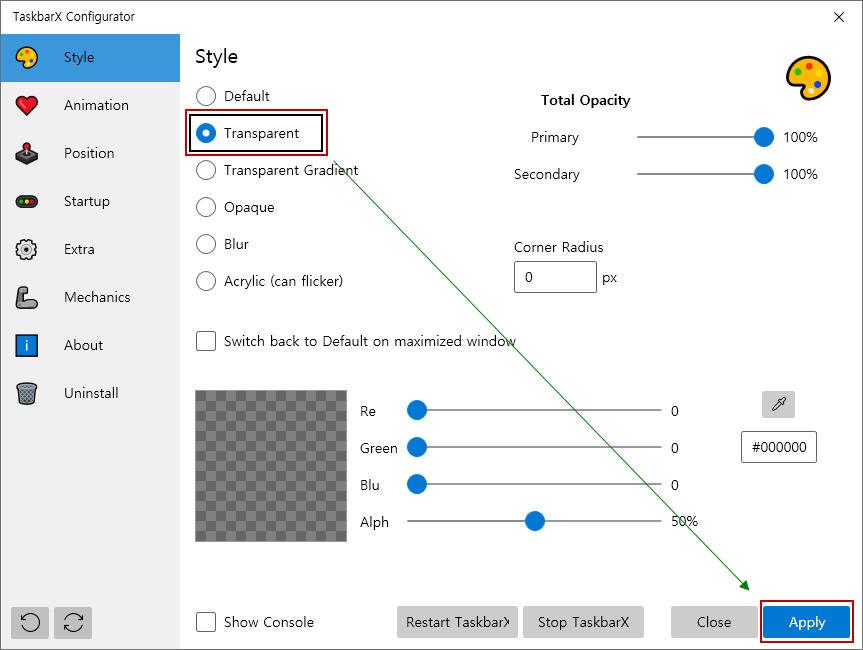Close the TaskbarX Configurator window
This screenshot has height=650, width=863.
tap(839, 17)
